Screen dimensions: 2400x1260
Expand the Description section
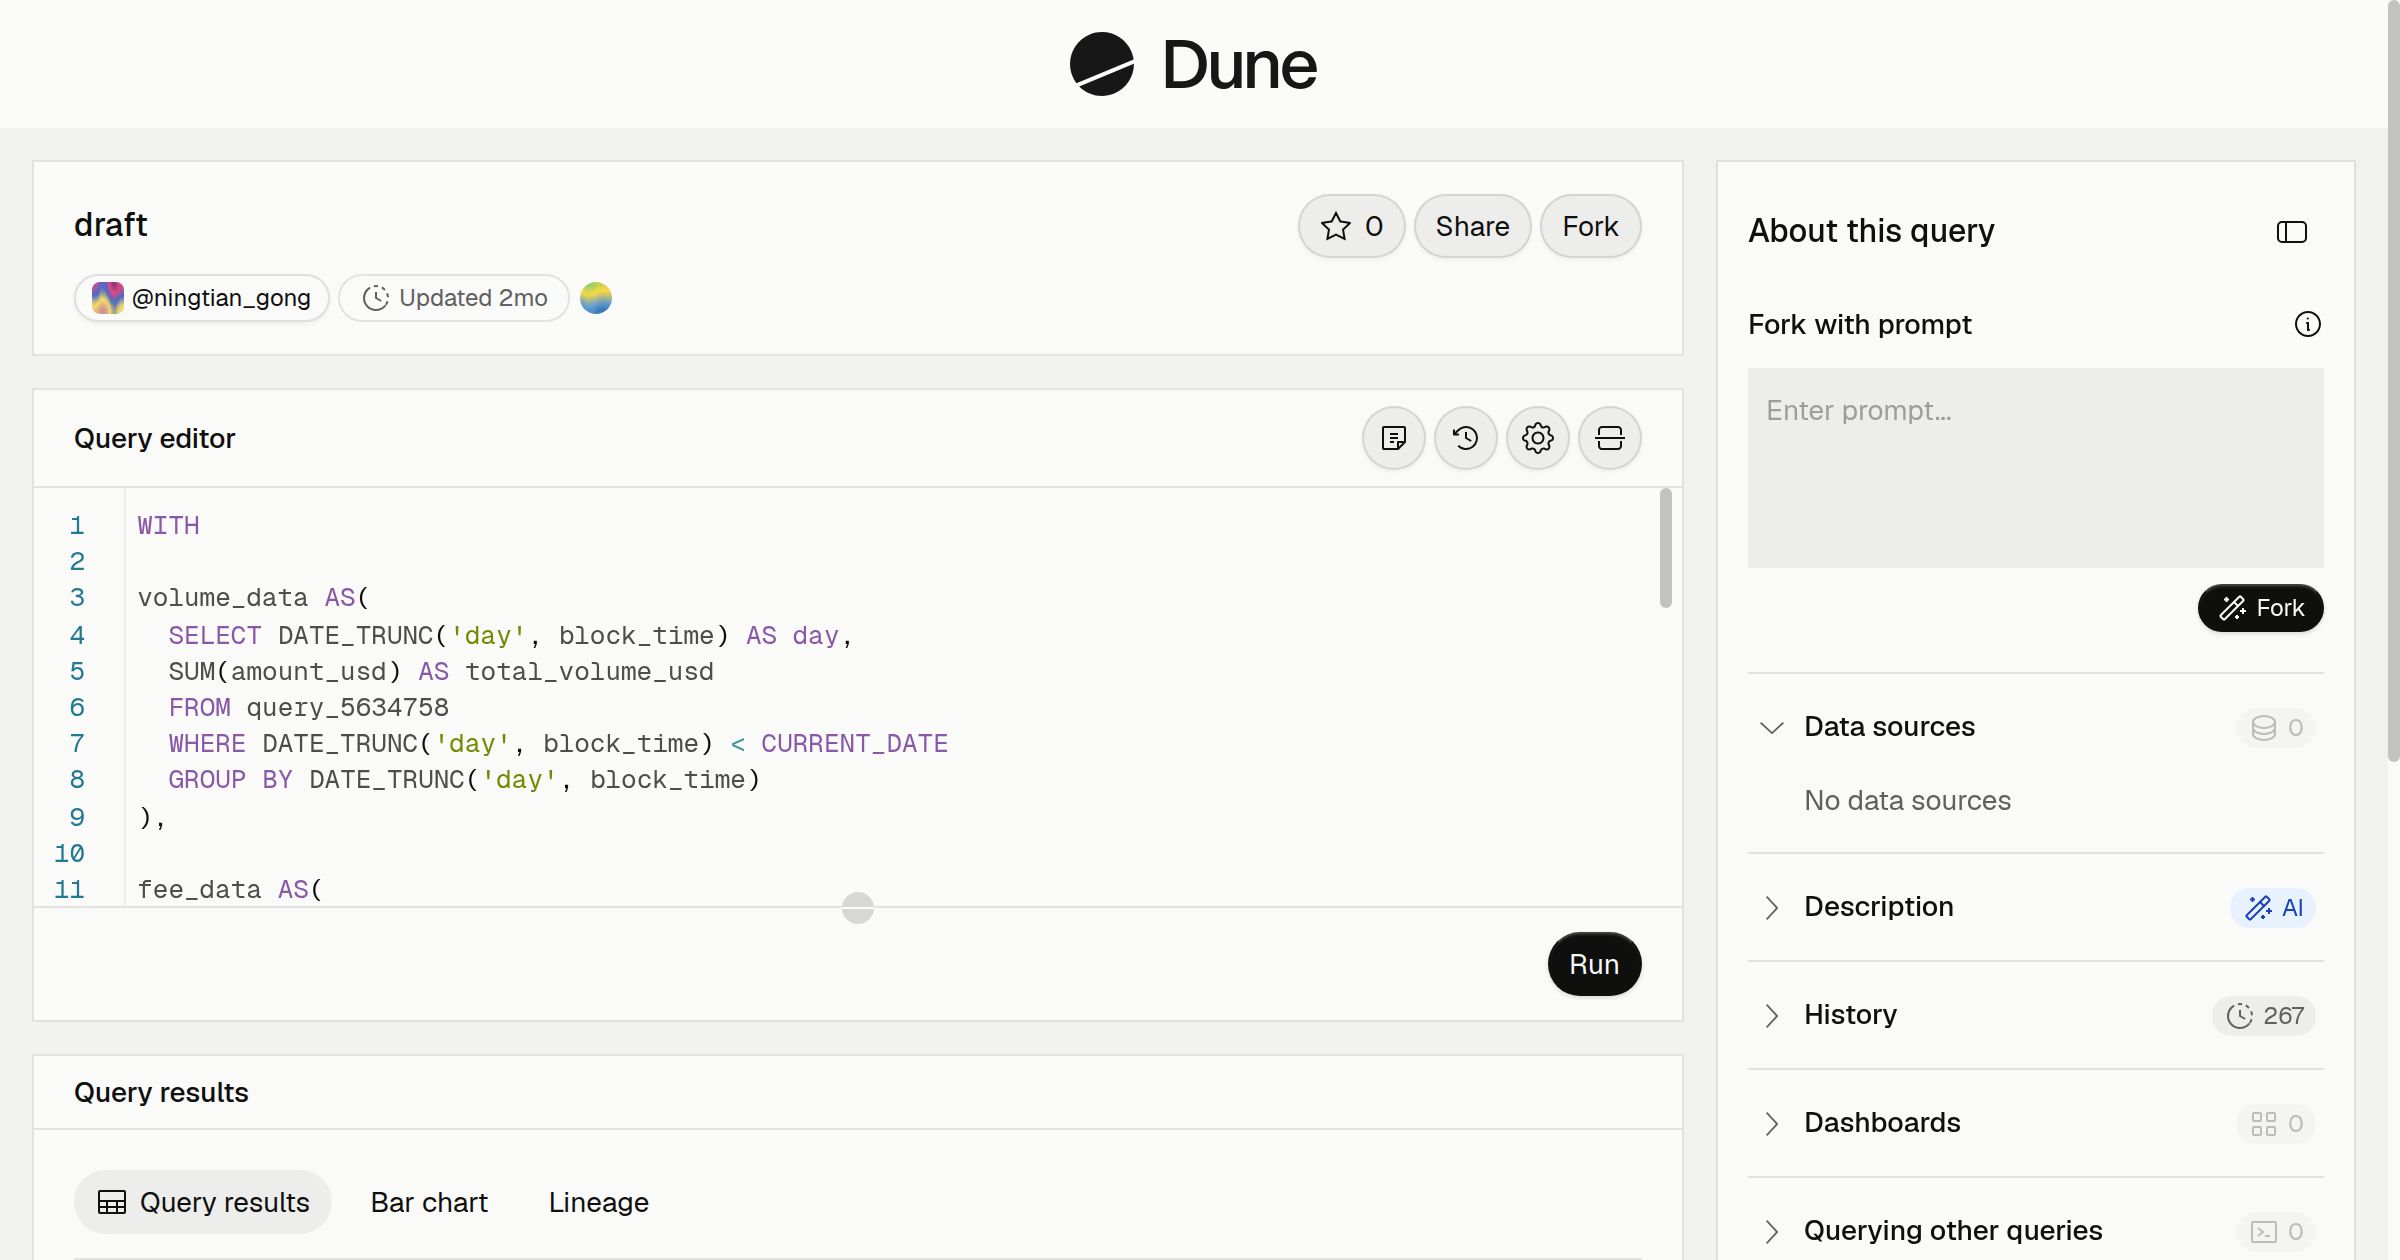pyautogui.click(x=1772, y=907)
